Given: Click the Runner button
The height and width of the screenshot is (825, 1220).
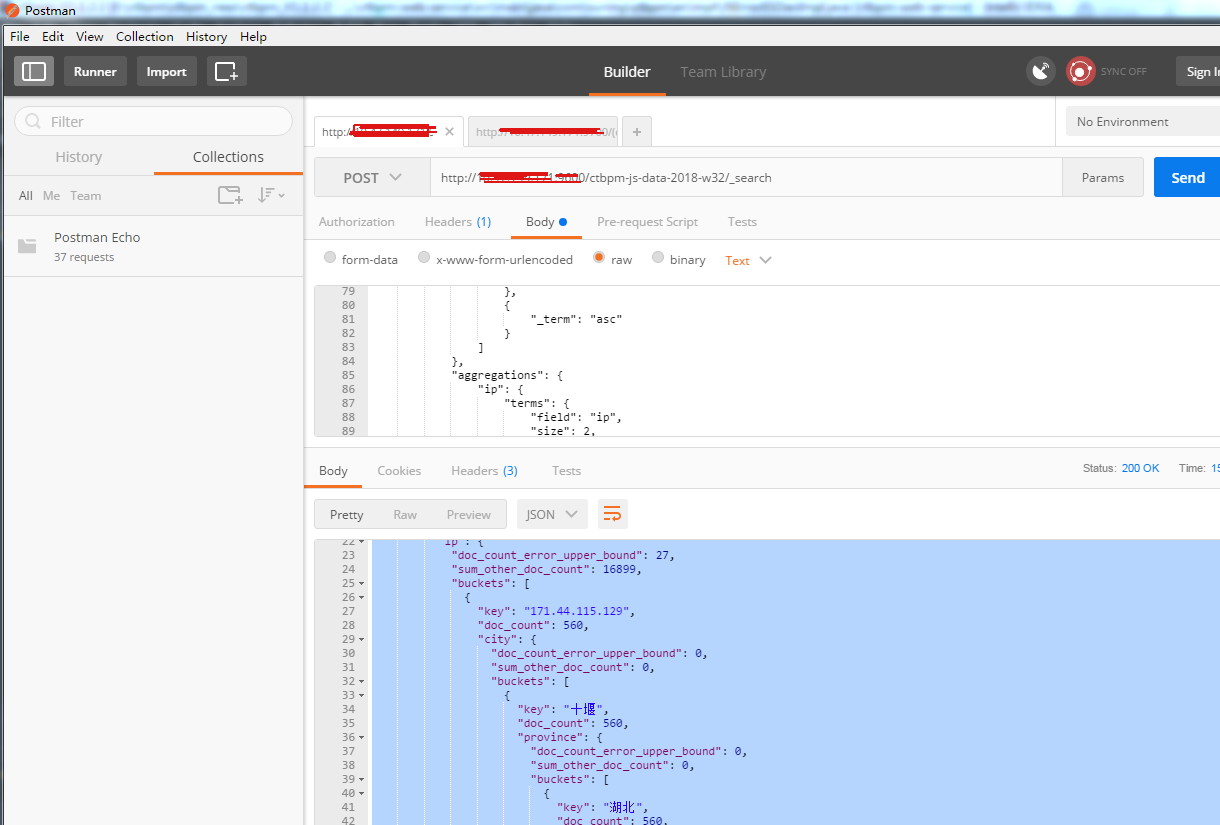Looking at the screenshot, I should [95, 71].
